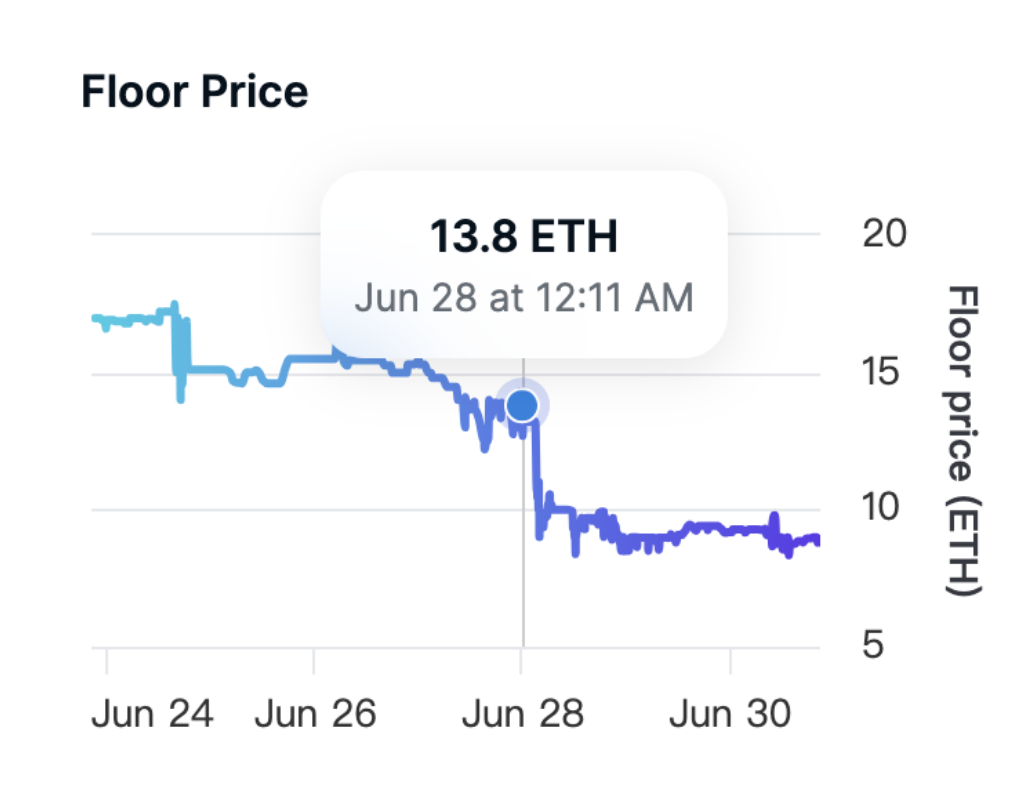Screen dimensions: 1036x796
Task: Click the tick mark above the Jun 30 label
Action: point(731,660)
